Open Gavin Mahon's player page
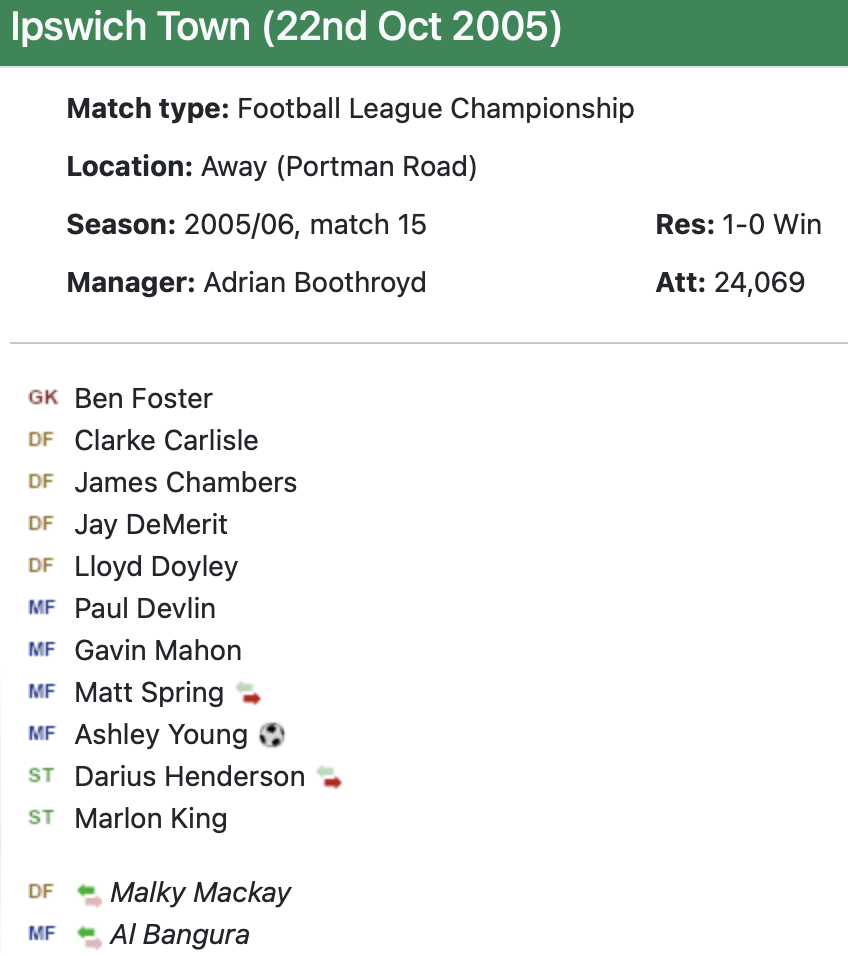 tap(158, 650)
